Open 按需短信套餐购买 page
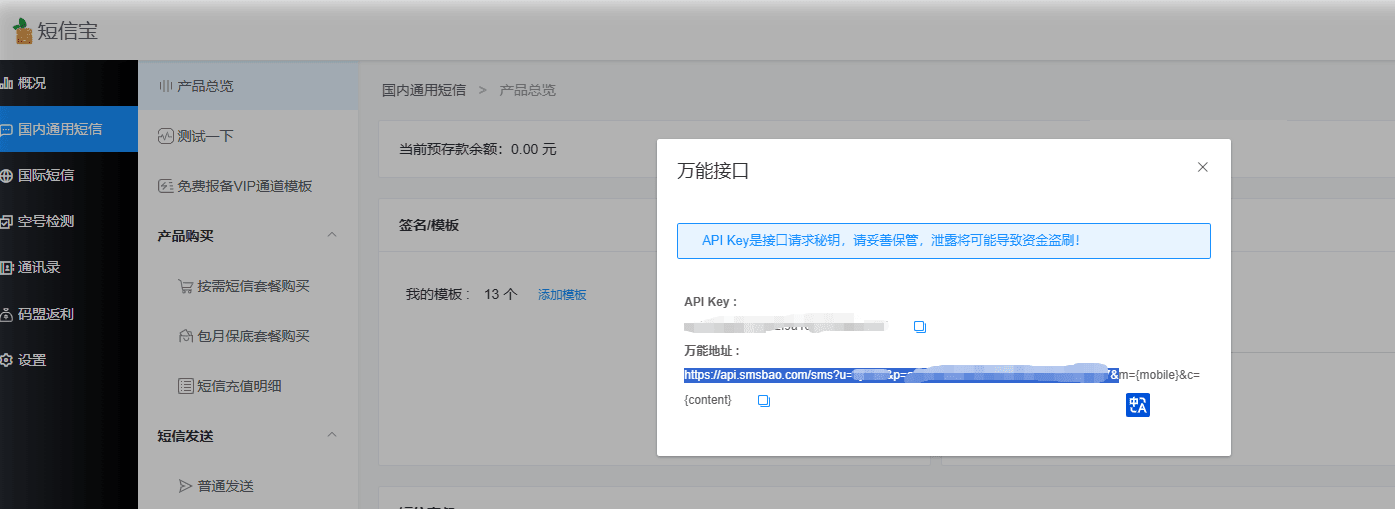The image size is (1395, 509). 253,286
